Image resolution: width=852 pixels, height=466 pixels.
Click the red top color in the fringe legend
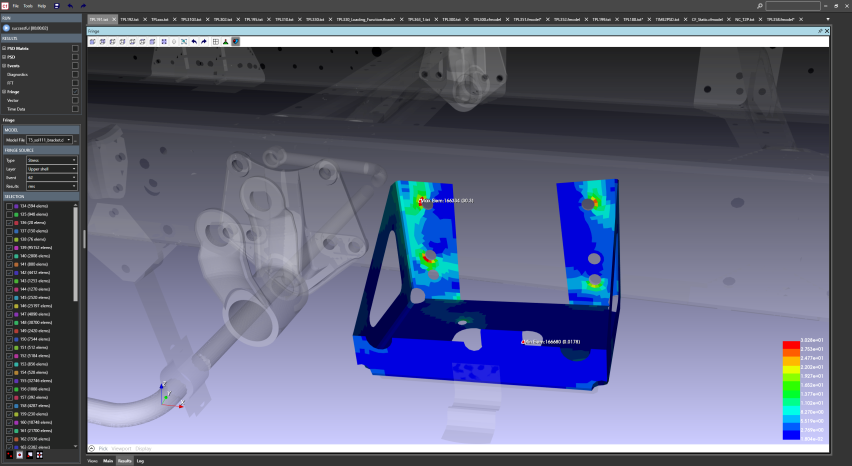point(790,345)
